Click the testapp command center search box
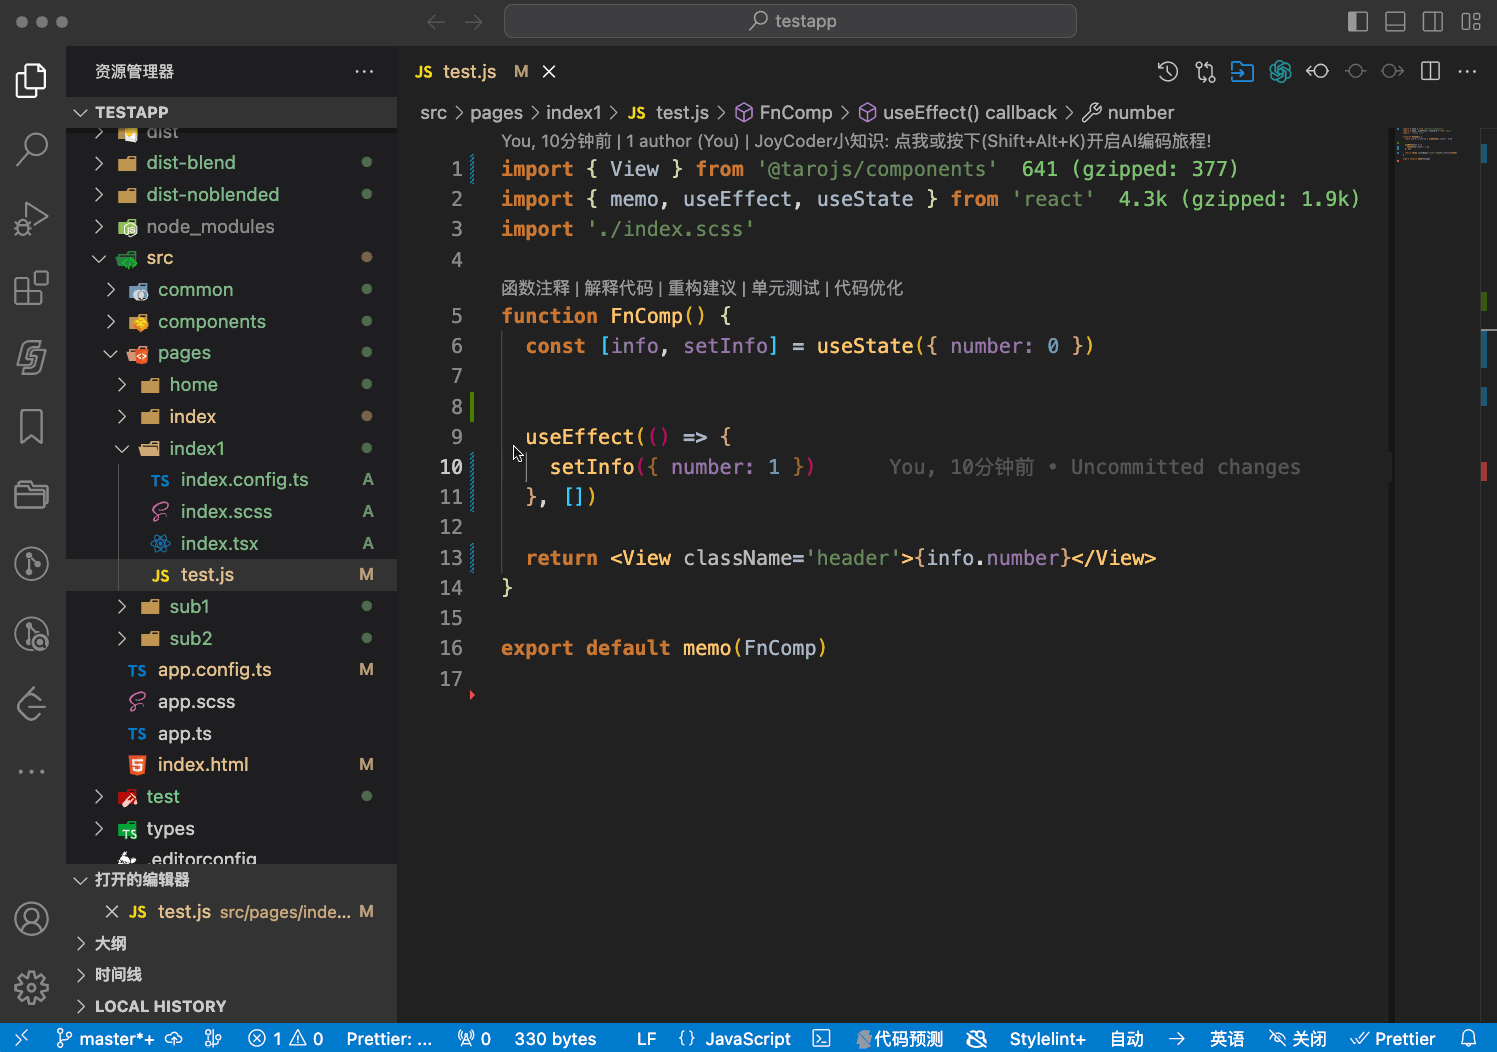 click(790, 21)
